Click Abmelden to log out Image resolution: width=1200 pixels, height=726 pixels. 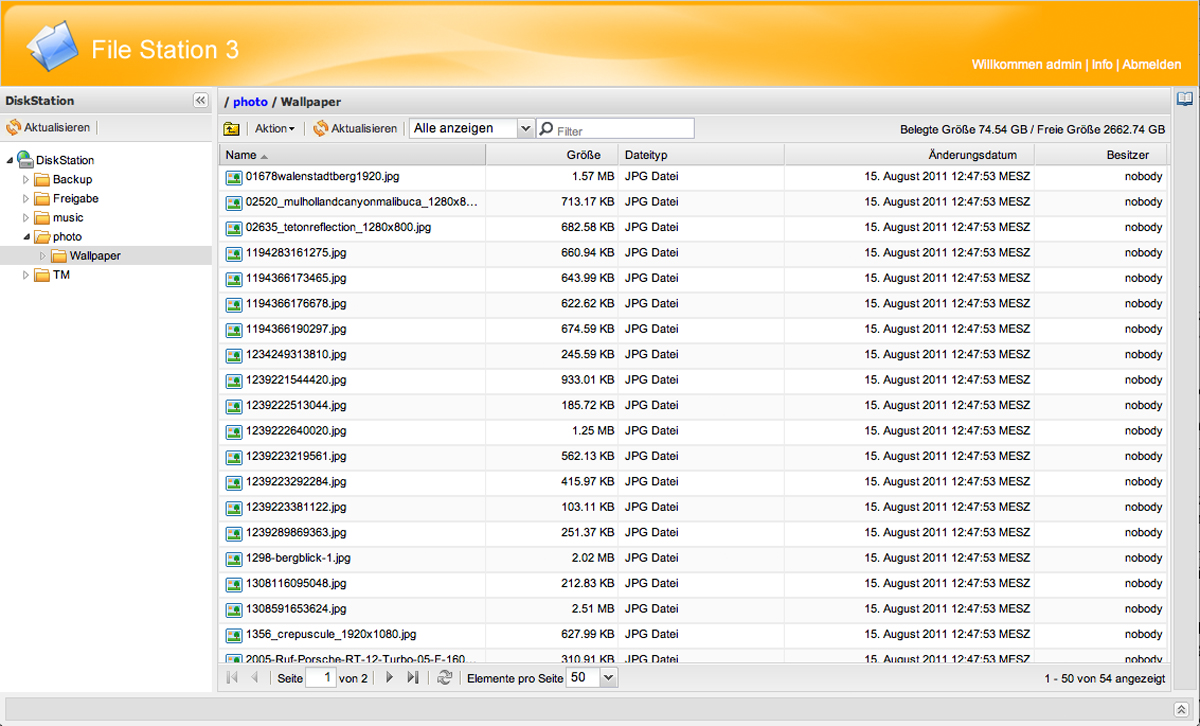point(1151,64)
